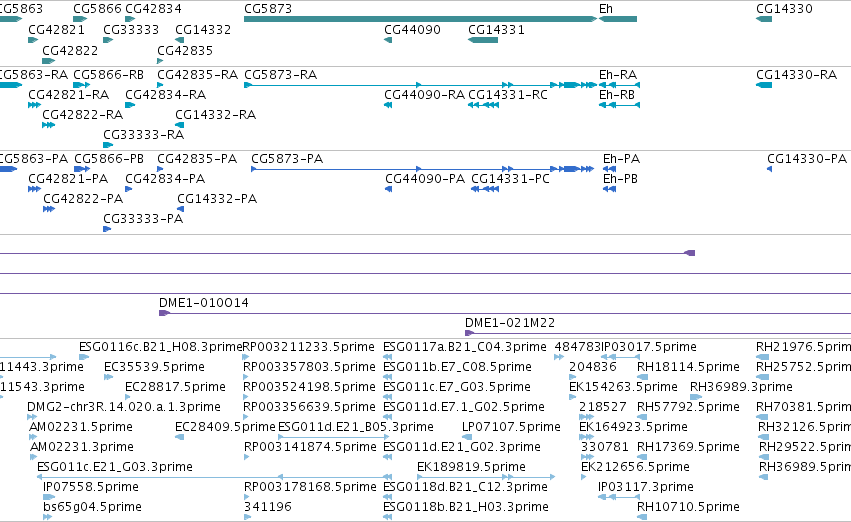The height and width of the screenshot is (522, 851).
Task: Choose transcript CG42835-RA label
Action: [198, 75]
